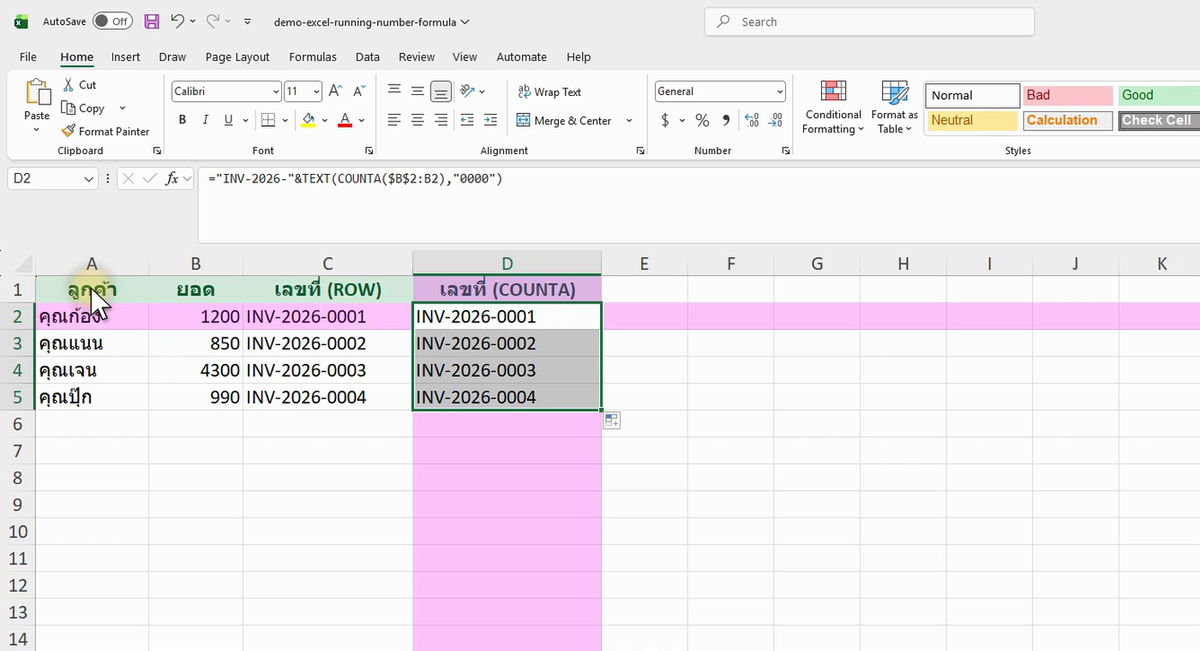Switch to the Page Layout tab
Screen dimensions: 1200x651
coord(237,57)
